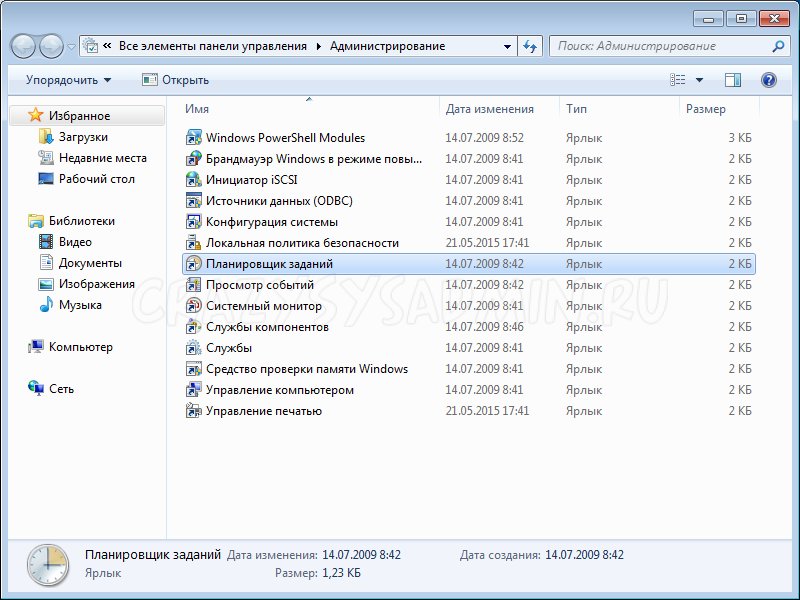This screenshot has width=800, height=600.
Task: Open the Упорядочить dropdown menu
Action: click(x=68, y=80)
